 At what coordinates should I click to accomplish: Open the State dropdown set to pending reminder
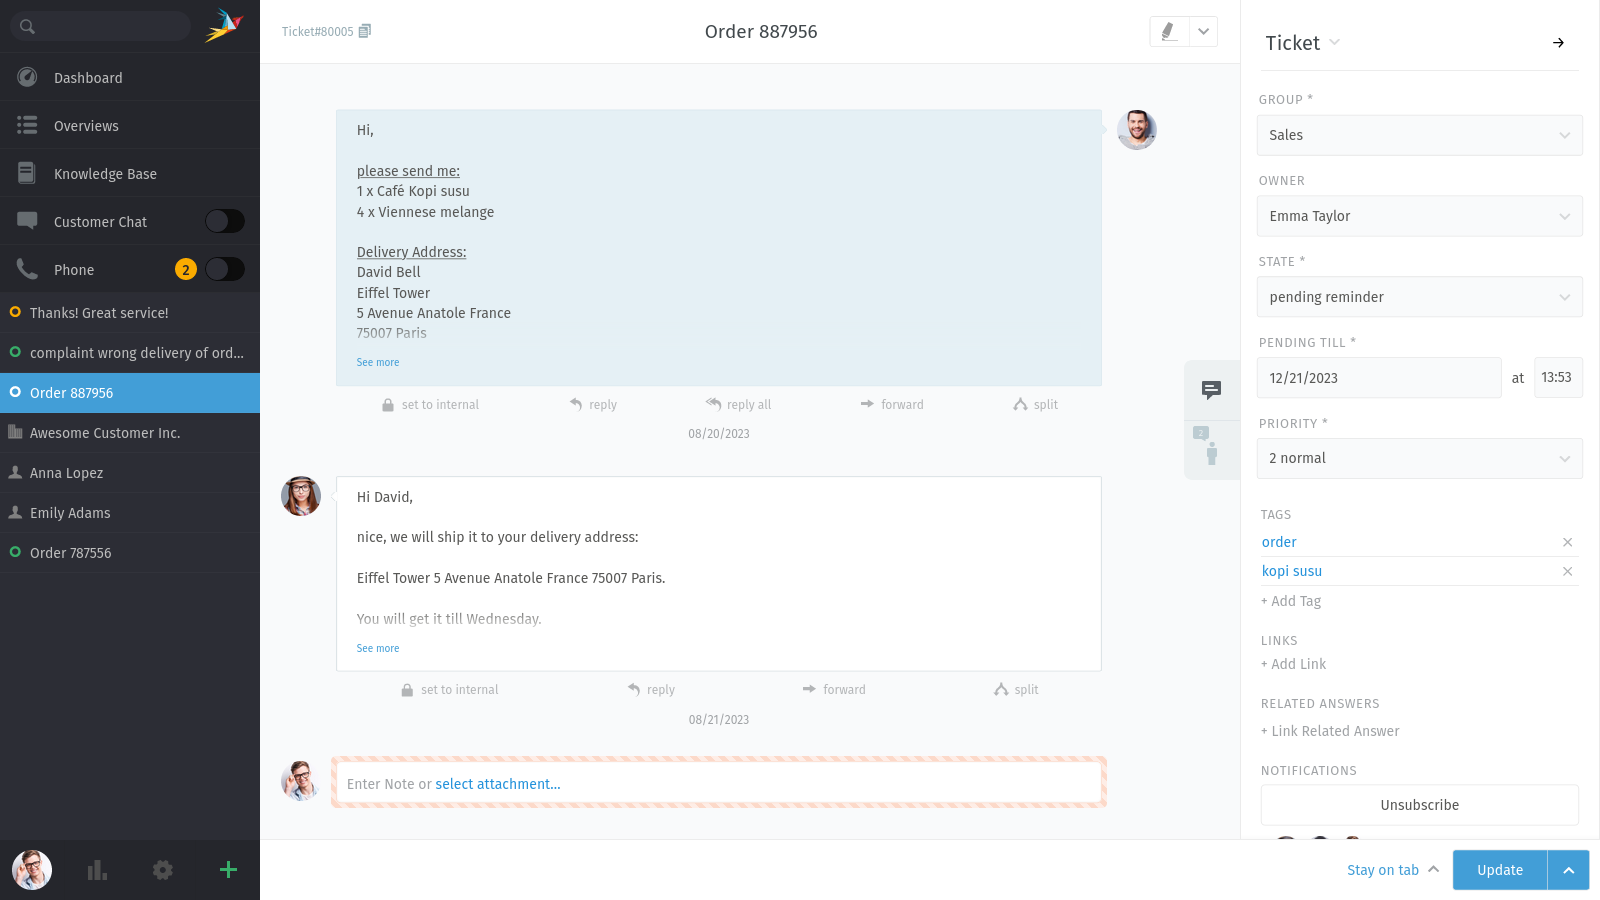[x=1419, y=297]
